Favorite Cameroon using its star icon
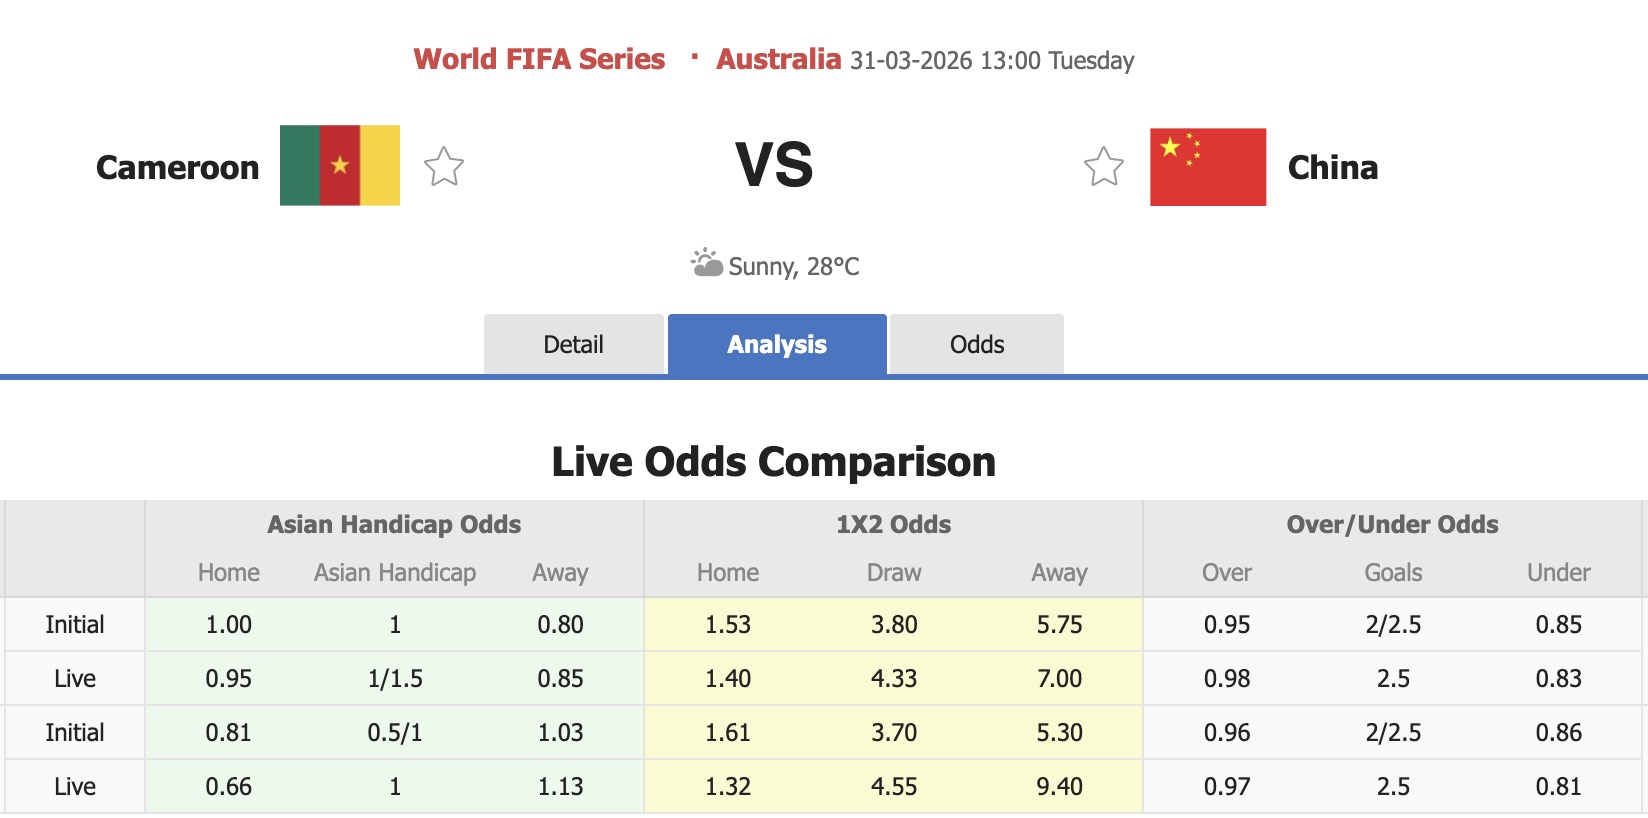 [443, 167]
